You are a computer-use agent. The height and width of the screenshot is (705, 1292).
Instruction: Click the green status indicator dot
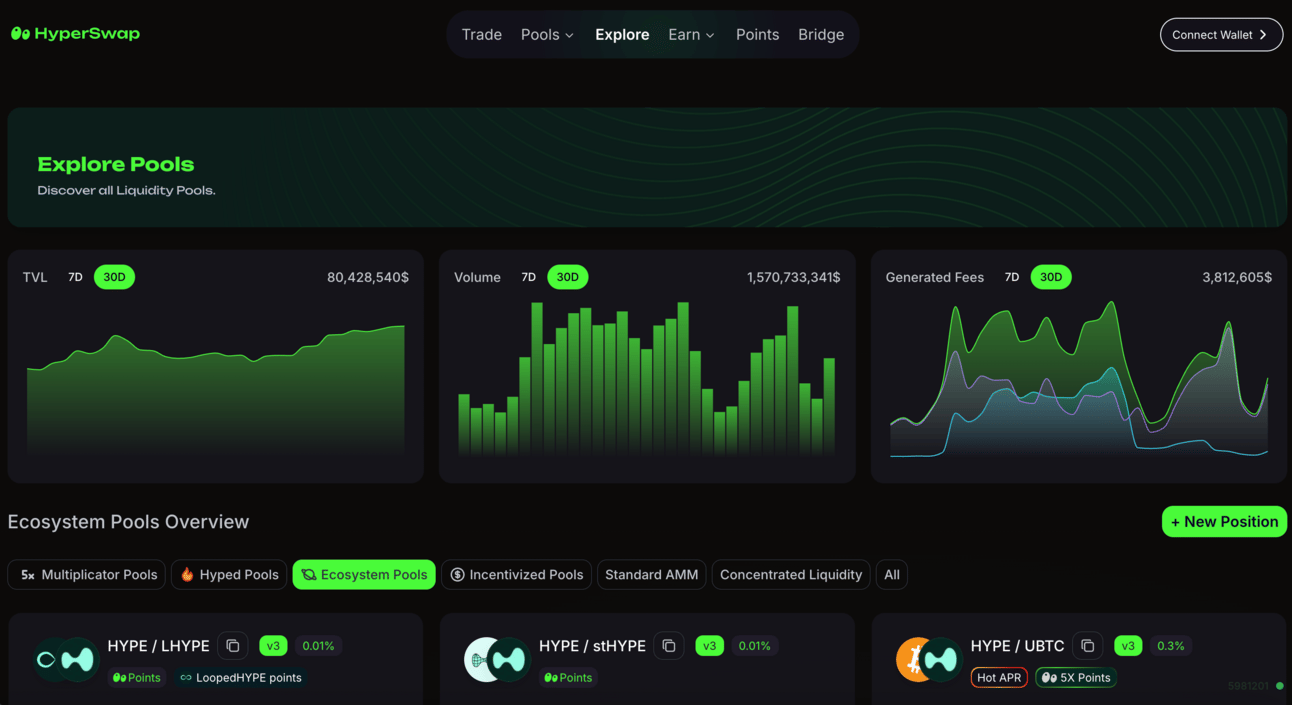tap(1279, 686)
